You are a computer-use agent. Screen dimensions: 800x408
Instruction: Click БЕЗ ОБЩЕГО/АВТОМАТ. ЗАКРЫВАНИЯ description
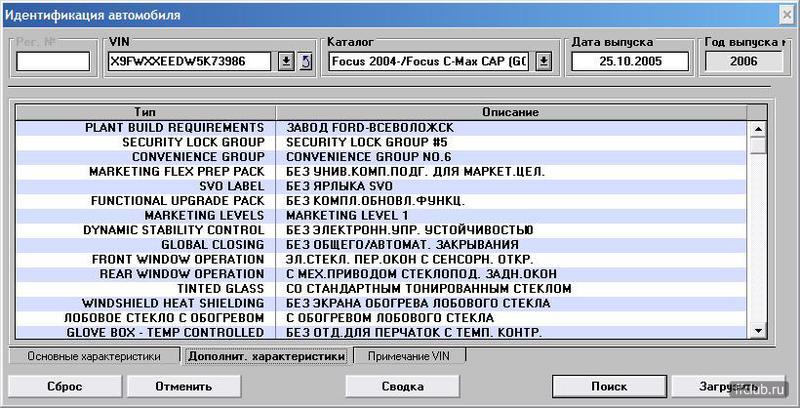pyautogui.click(x=402, y=245)
